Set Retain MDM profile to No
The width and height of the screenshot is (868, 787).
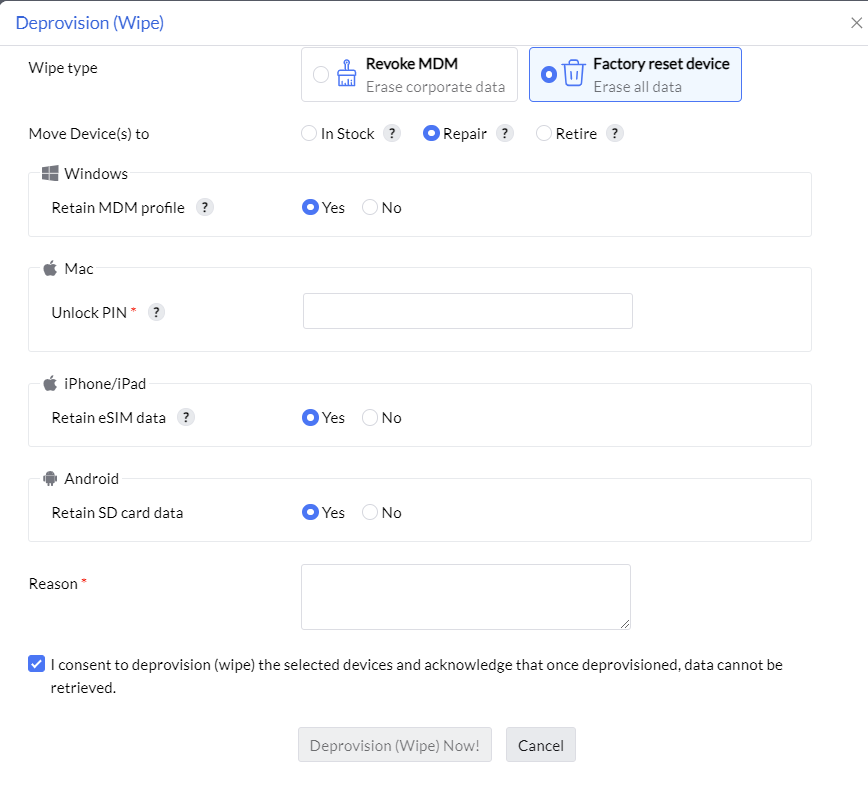(370, 208)
